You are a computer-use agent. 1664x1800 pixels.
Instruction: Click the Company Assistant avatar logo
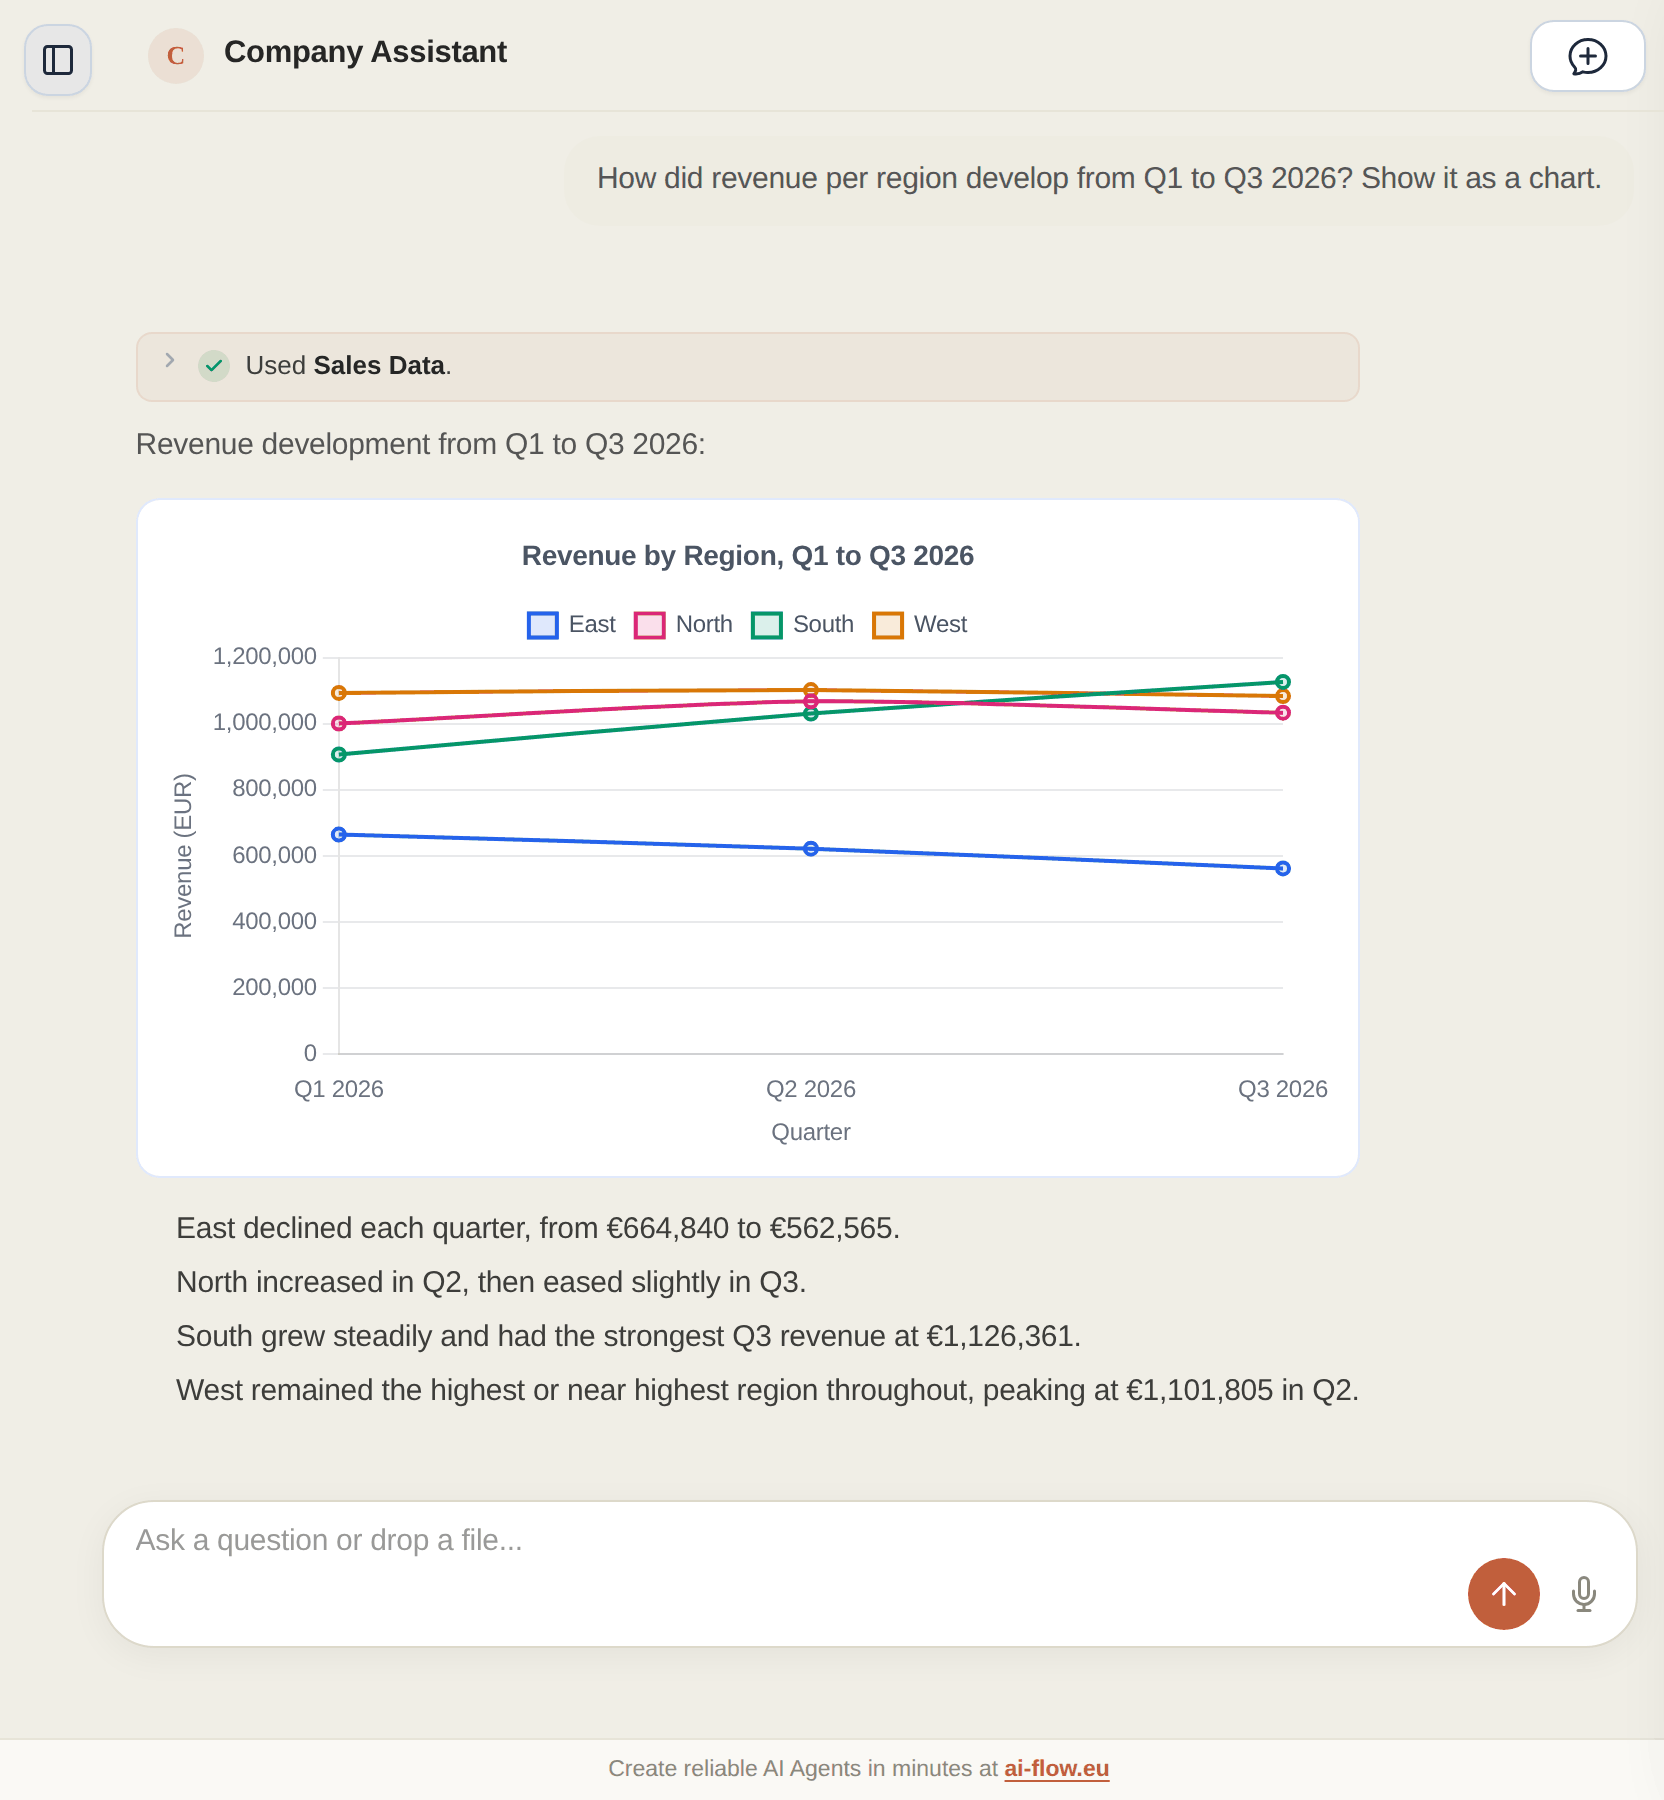[176, 56]
